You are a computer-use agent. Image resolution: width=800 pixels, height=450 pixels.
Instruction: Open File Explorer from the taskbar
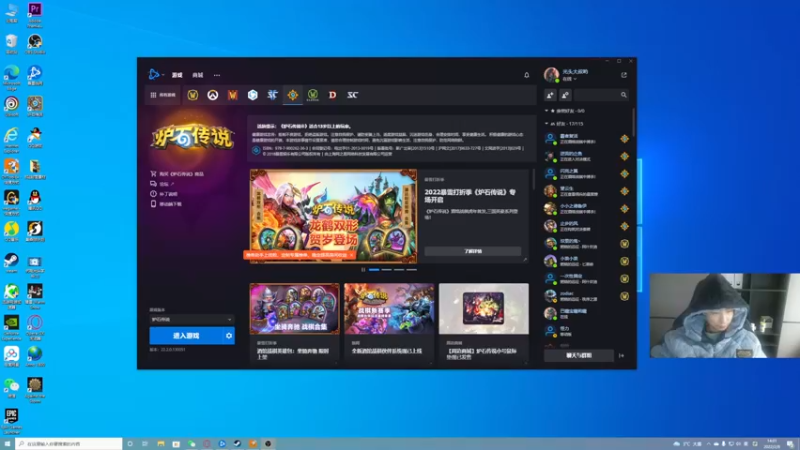161,444
